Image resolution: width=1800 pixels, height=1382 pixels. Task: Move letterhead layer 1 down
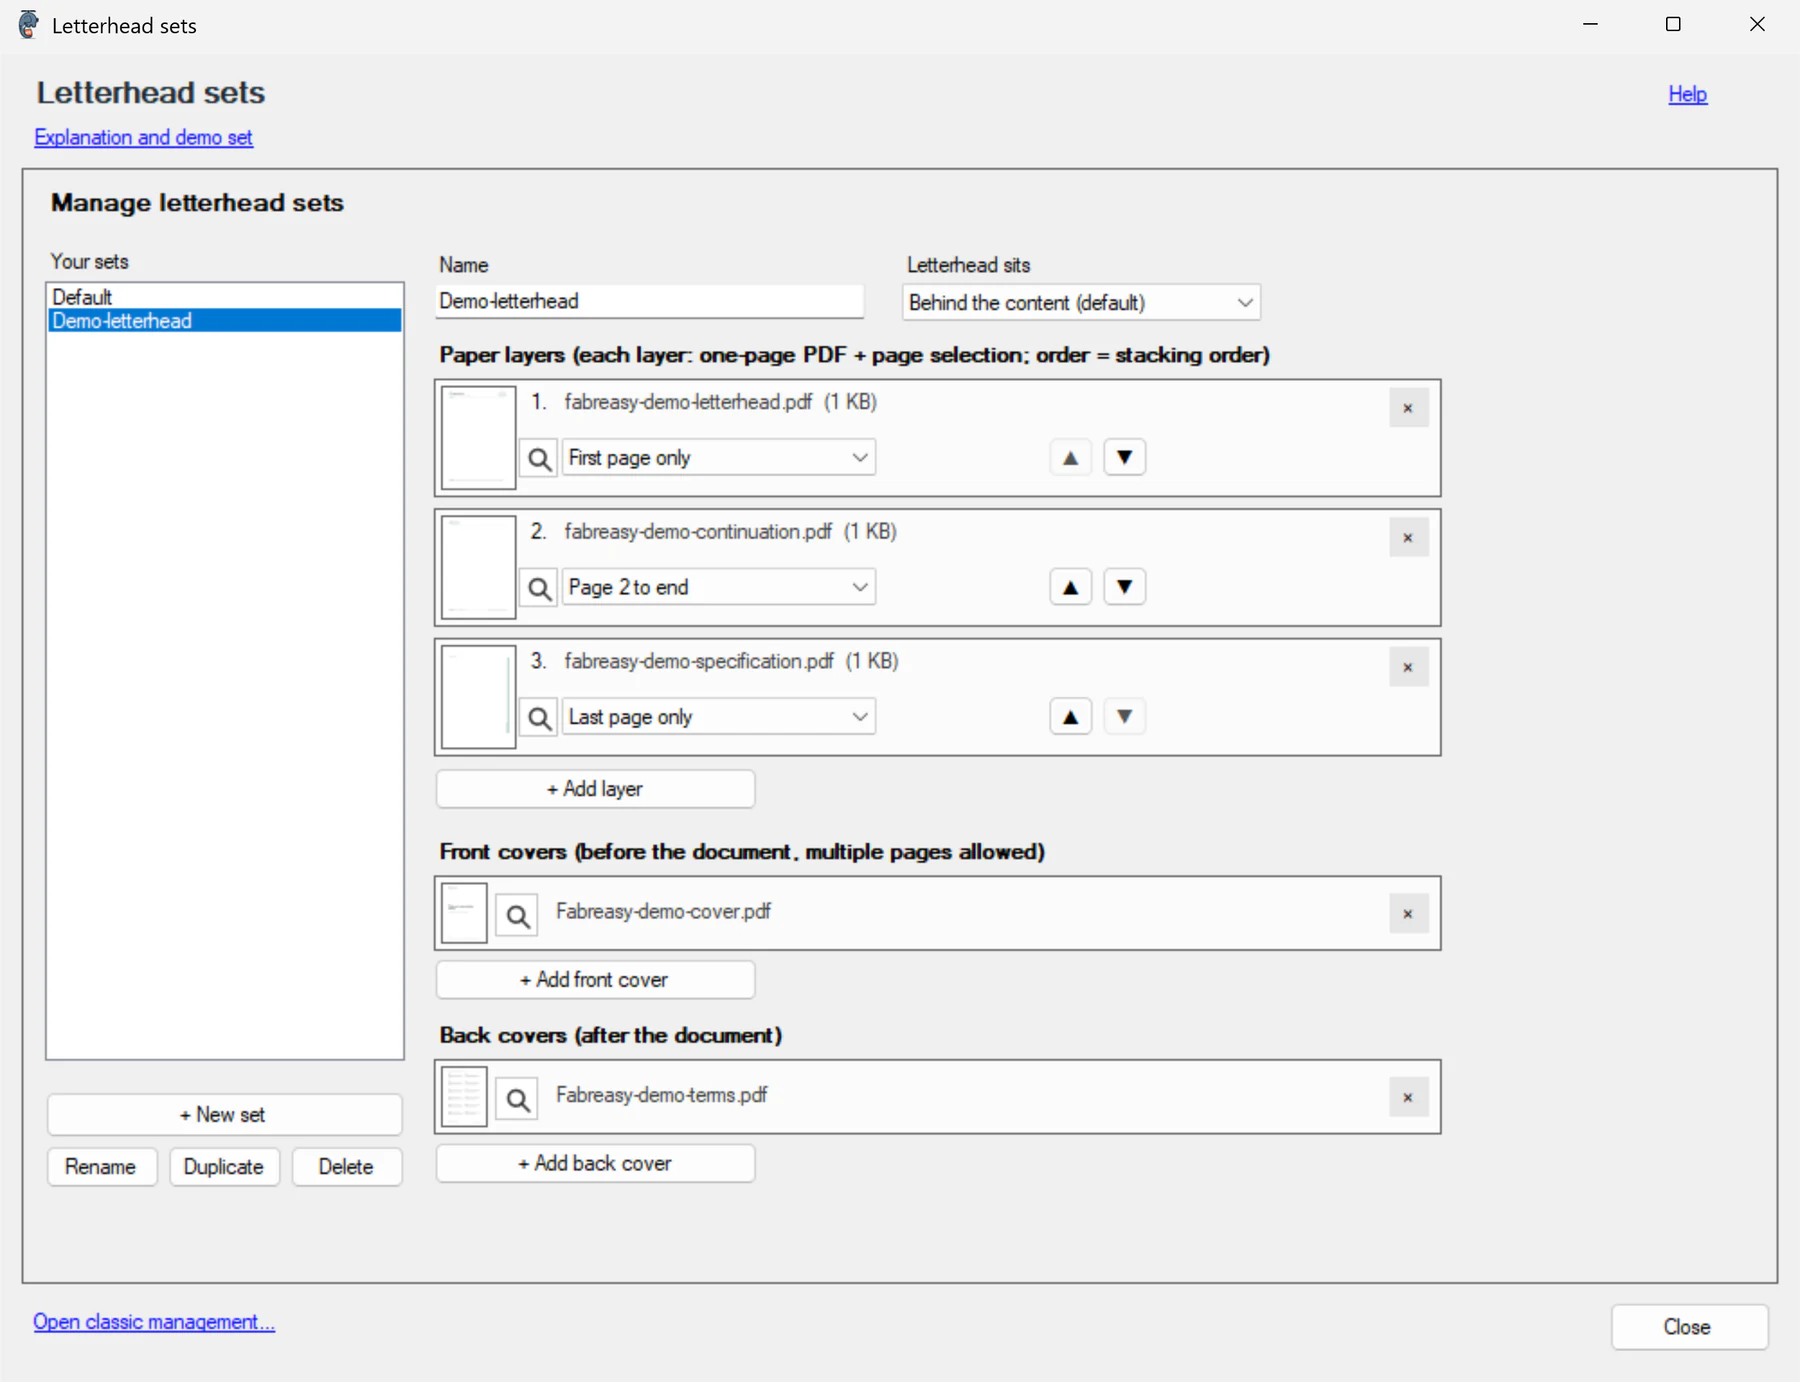[1124, 458]
